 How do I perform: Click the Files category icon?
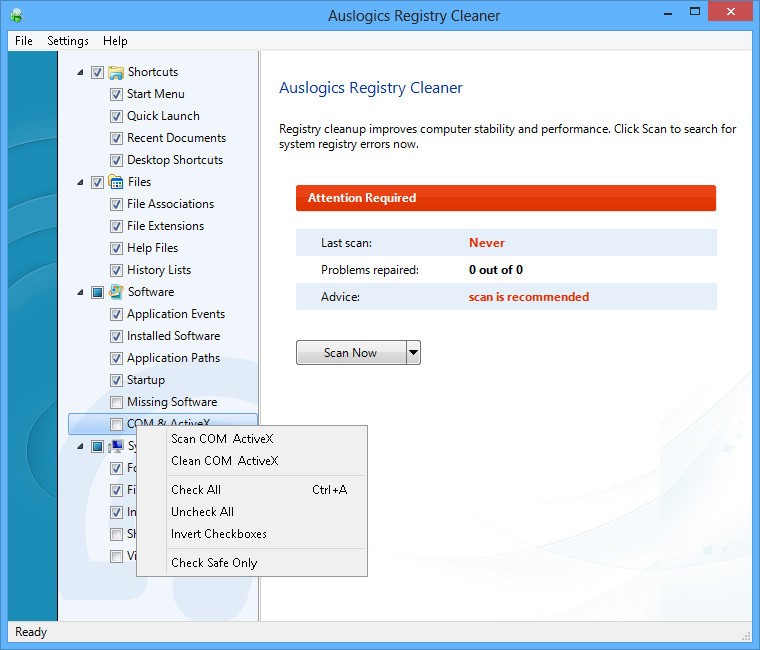coord(116,182)
